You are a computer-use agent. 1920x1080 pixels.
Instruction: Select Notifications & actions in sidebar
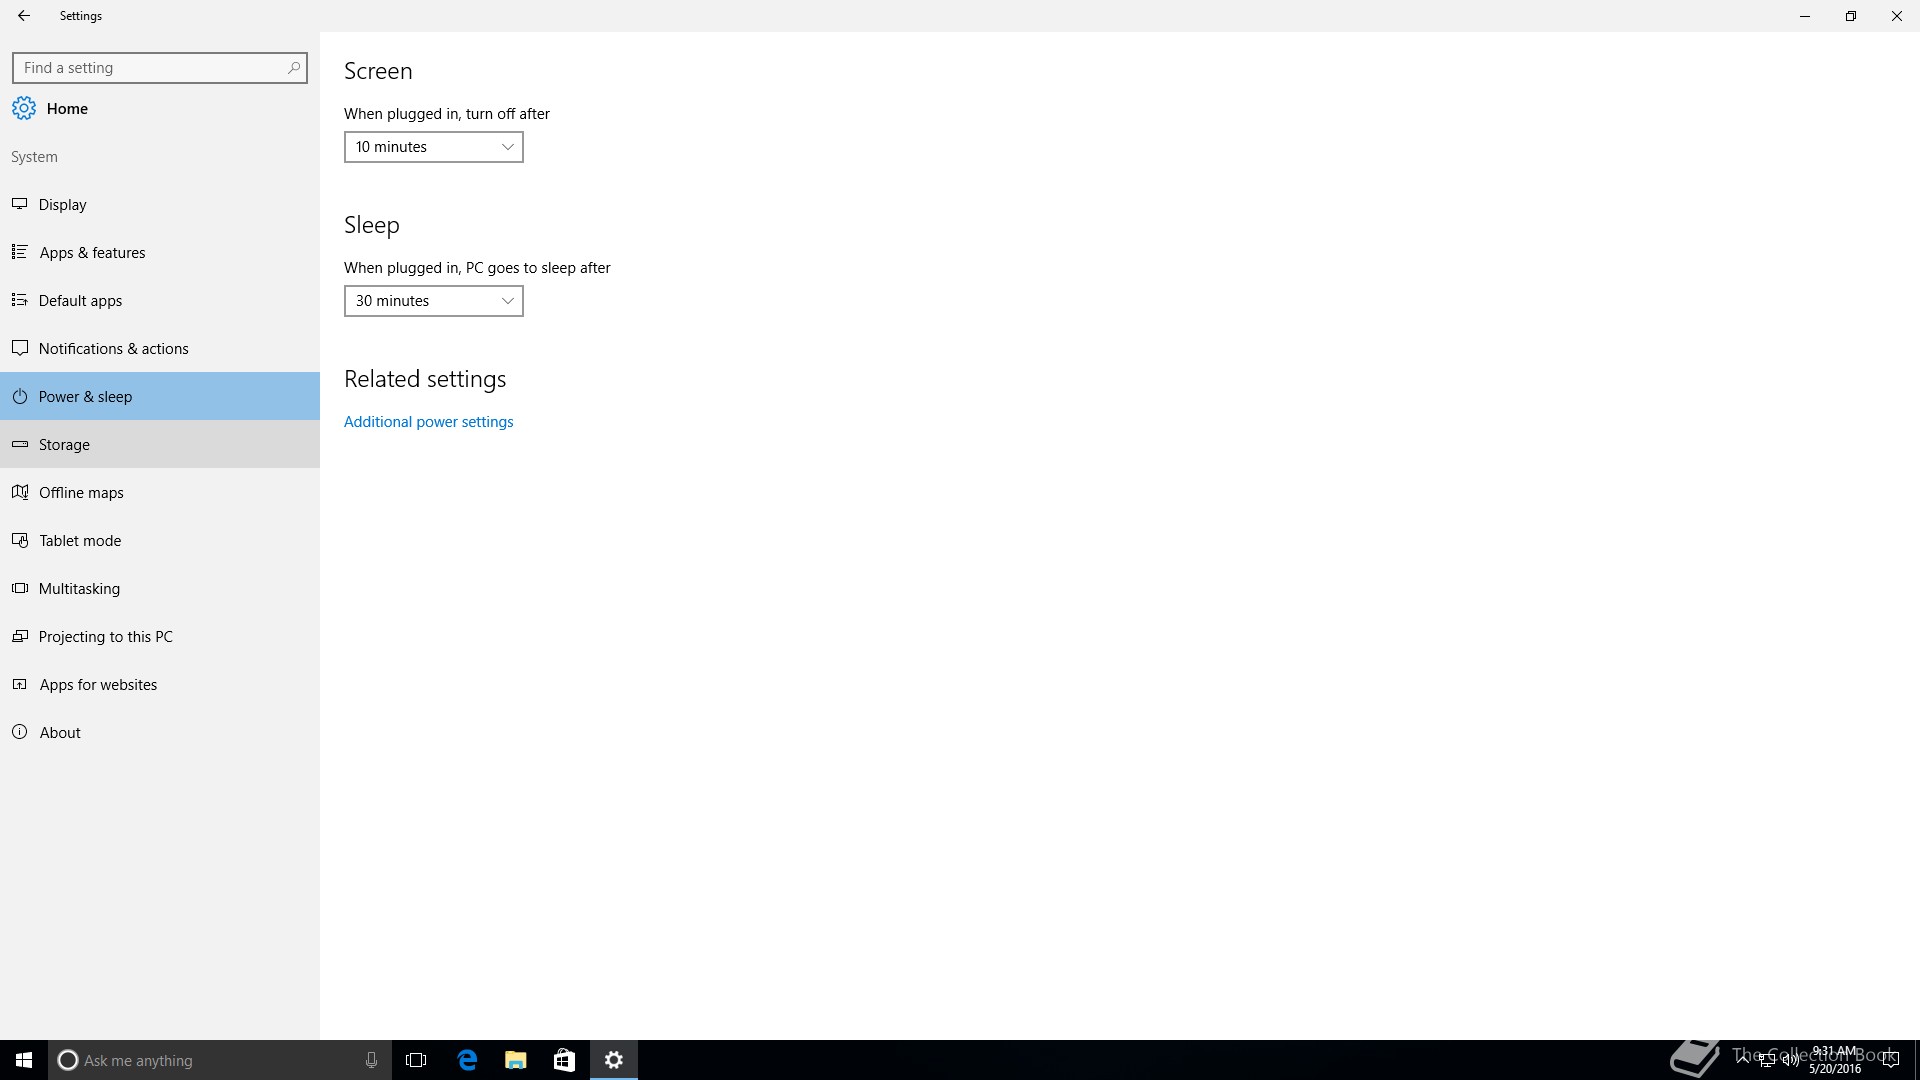(x=113, y=349)
